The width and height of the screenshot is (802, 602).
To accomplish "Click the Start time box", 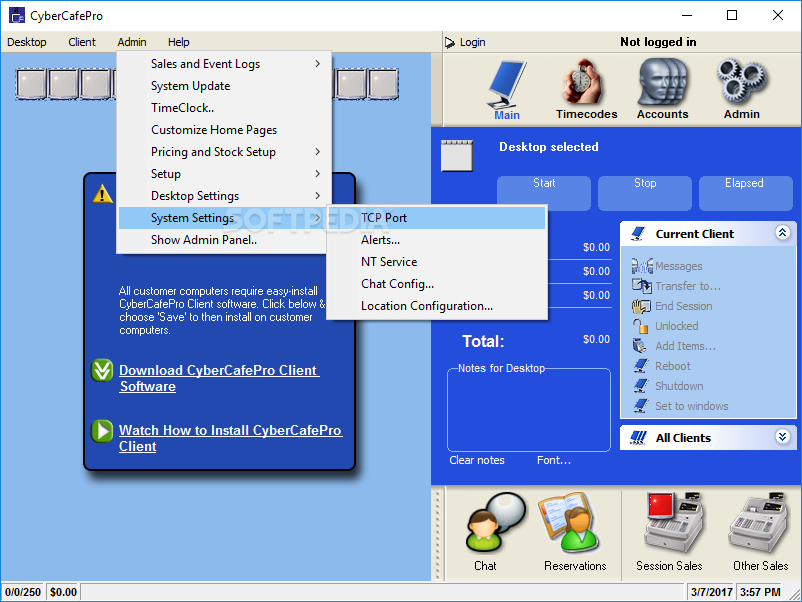I will pyautogui.click(x=544, y=193).
